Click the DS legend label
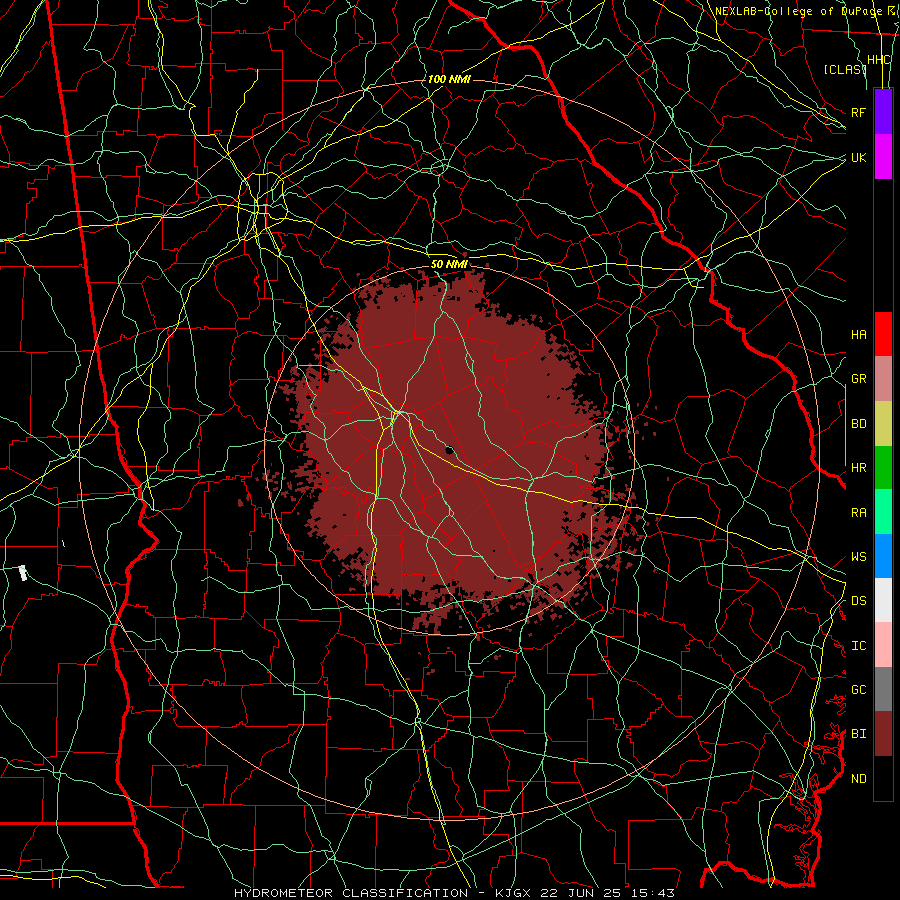 858,600
